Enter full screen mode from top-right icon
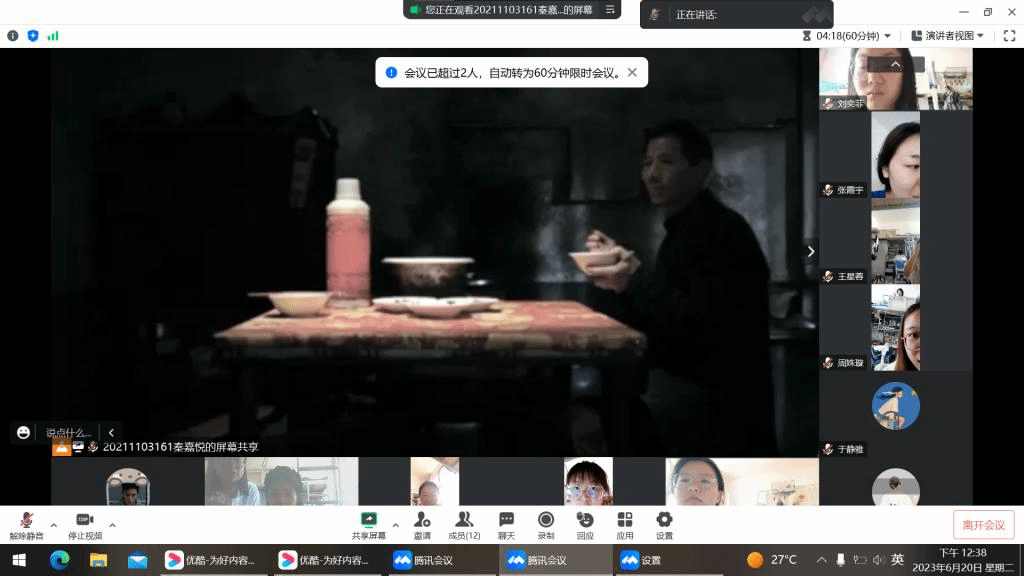The width and height of the screenshot is (1024, 576). (1009, 36)
